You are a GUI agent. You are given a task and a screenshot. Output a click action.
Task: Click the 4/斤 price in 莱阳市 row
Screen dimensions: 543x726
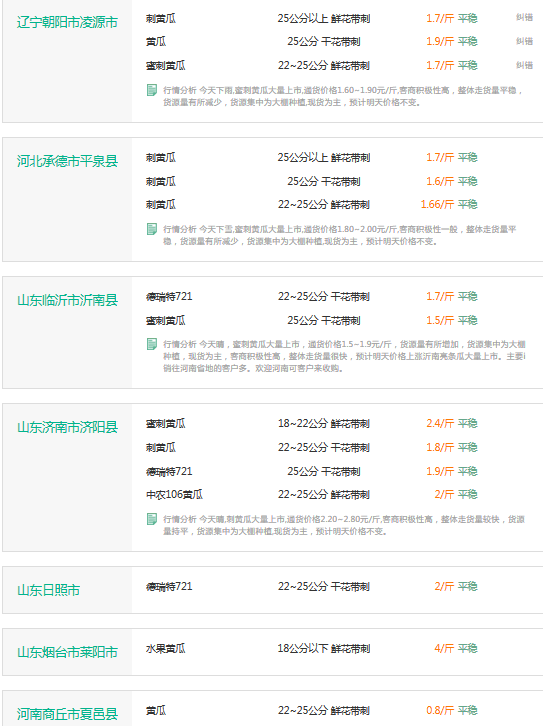[x=443, y=648]
